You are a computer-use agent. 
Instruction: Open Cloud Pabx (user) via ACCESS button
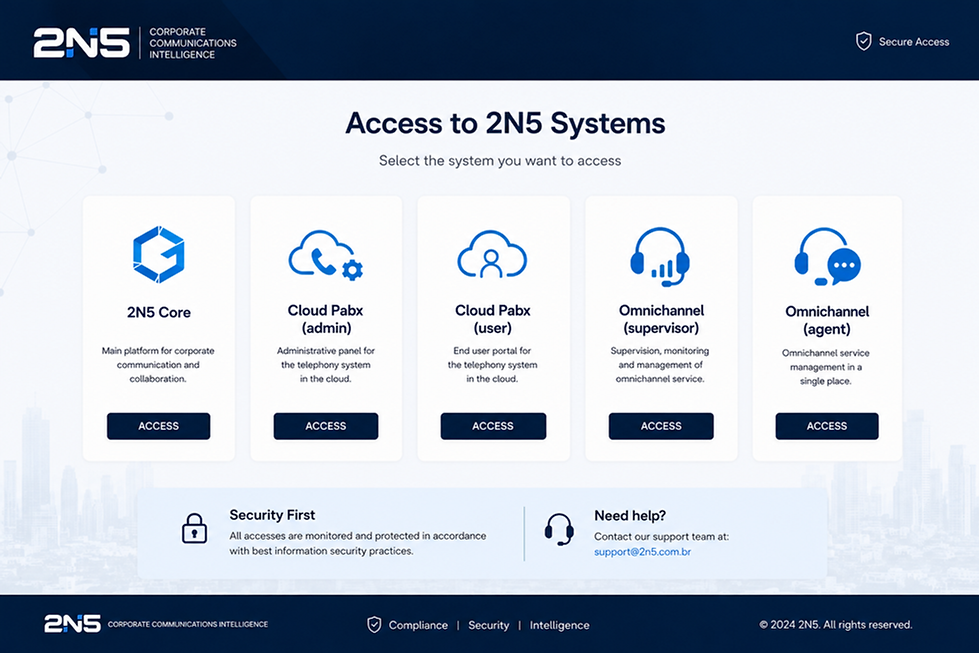(493, 426)
